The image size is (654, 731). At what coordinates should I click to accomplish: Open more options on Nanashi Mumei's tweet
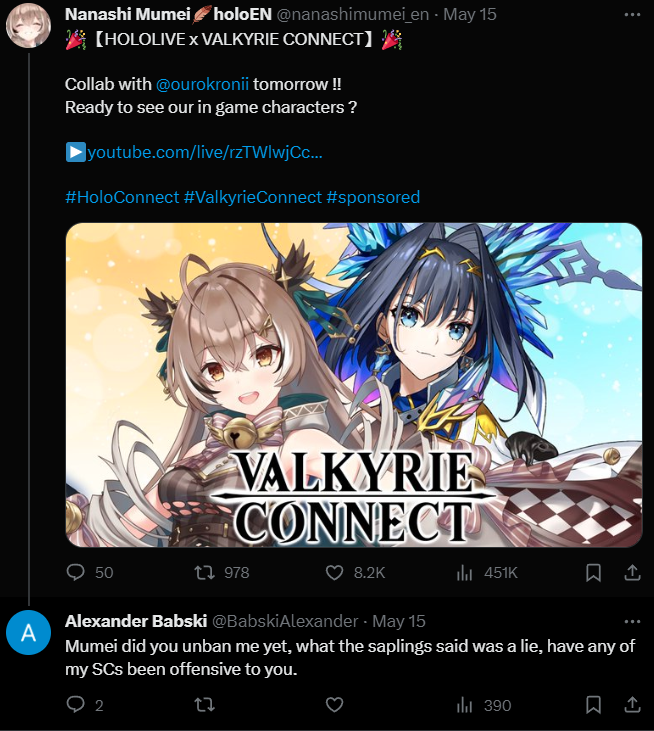click(632, 15)
